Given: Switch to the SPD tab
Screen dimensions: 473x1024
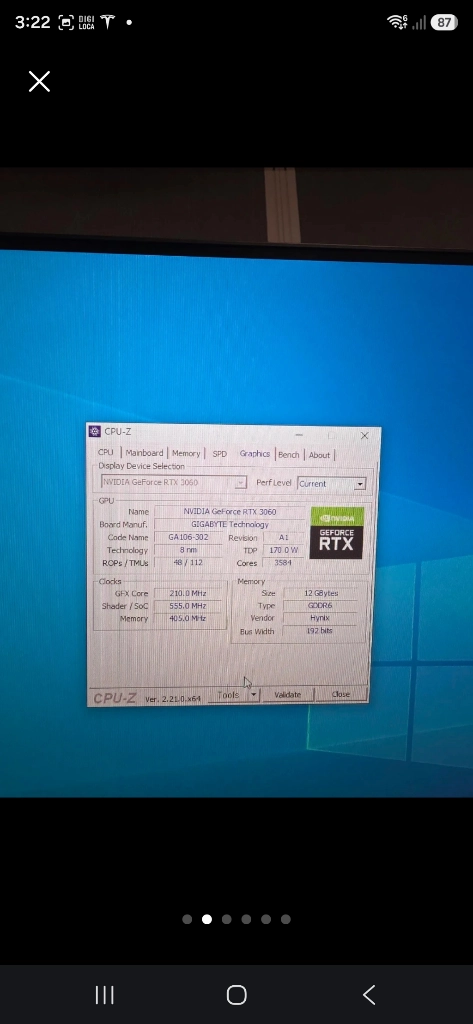Looking at the screenshot, I should point(220,454).
